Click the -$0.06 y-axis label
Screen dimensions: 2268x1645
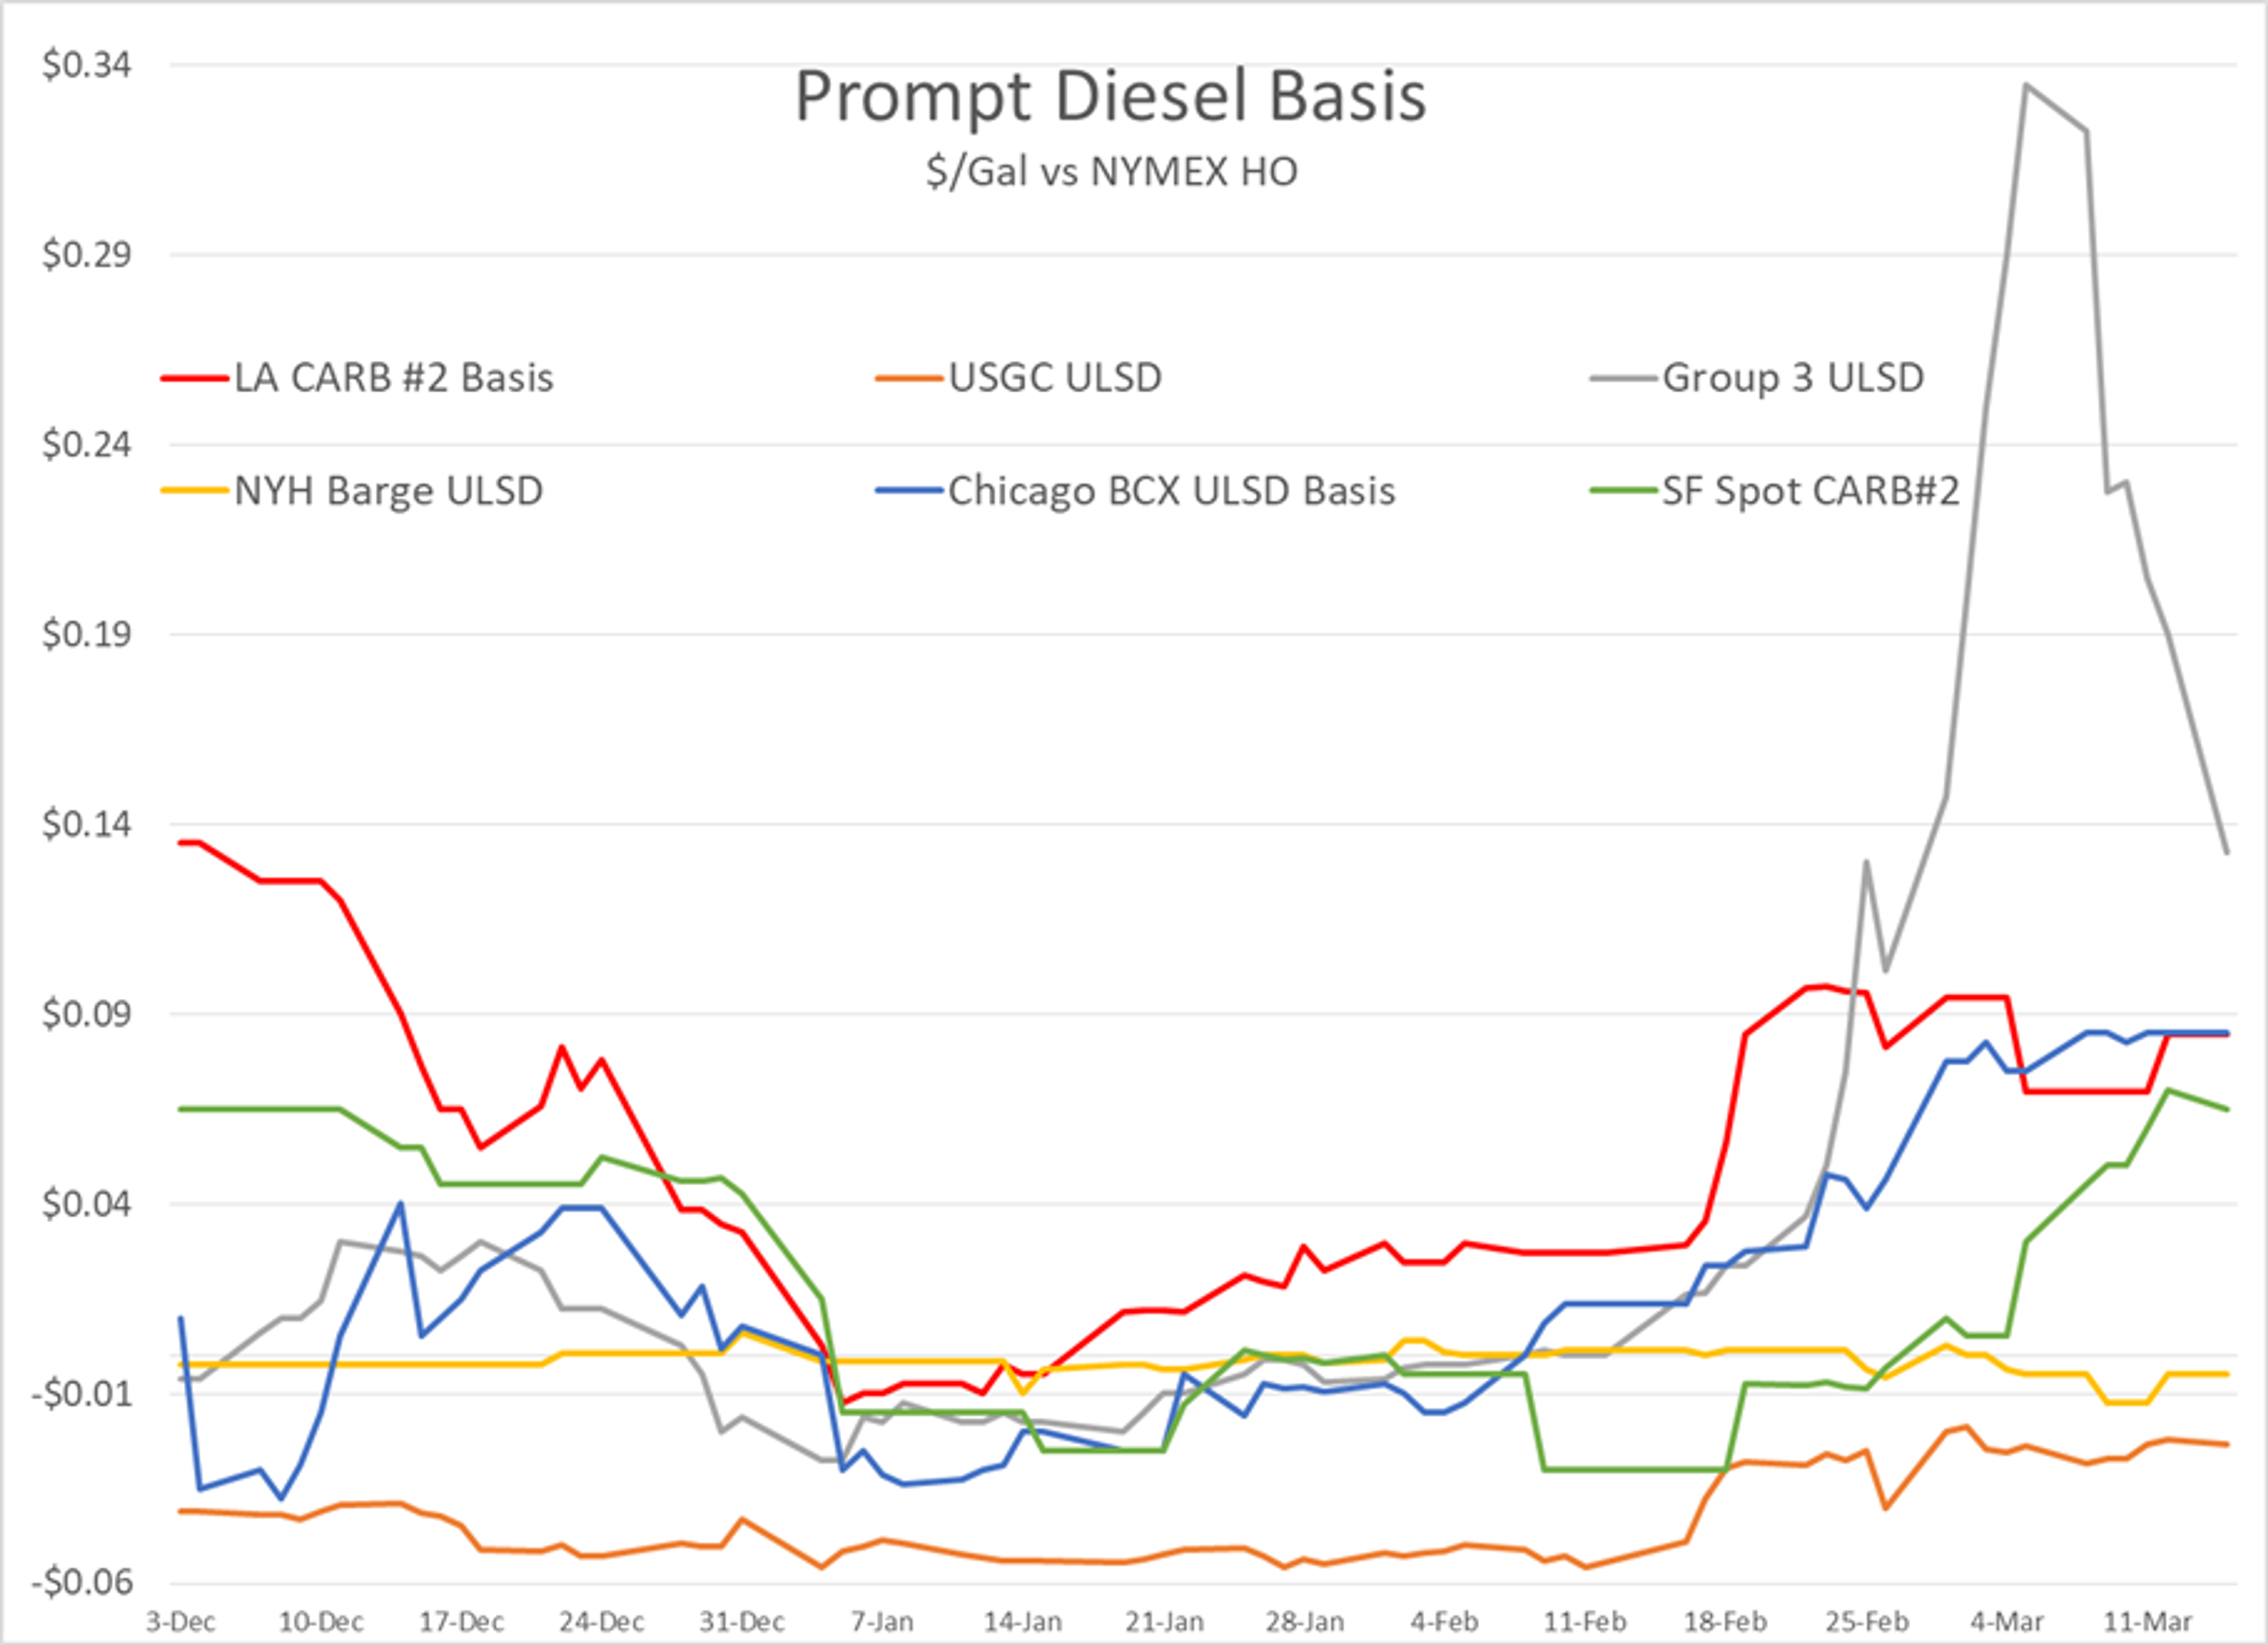(82, 1582)
